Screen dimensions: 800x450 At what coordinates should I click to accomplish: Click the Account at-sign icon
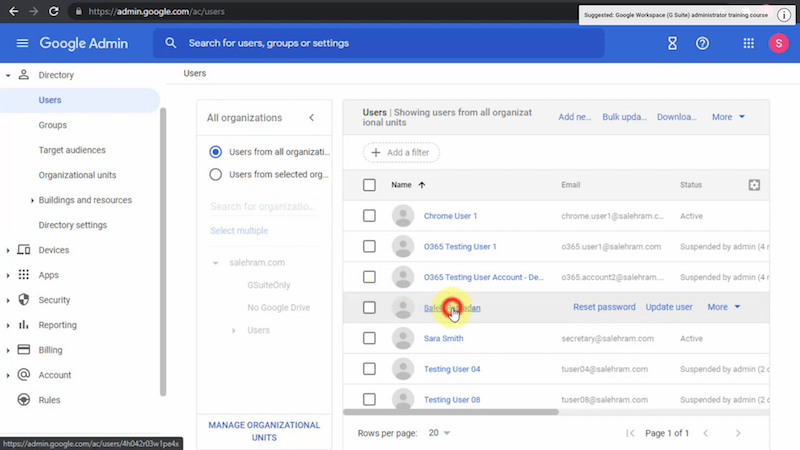(23, 374)
